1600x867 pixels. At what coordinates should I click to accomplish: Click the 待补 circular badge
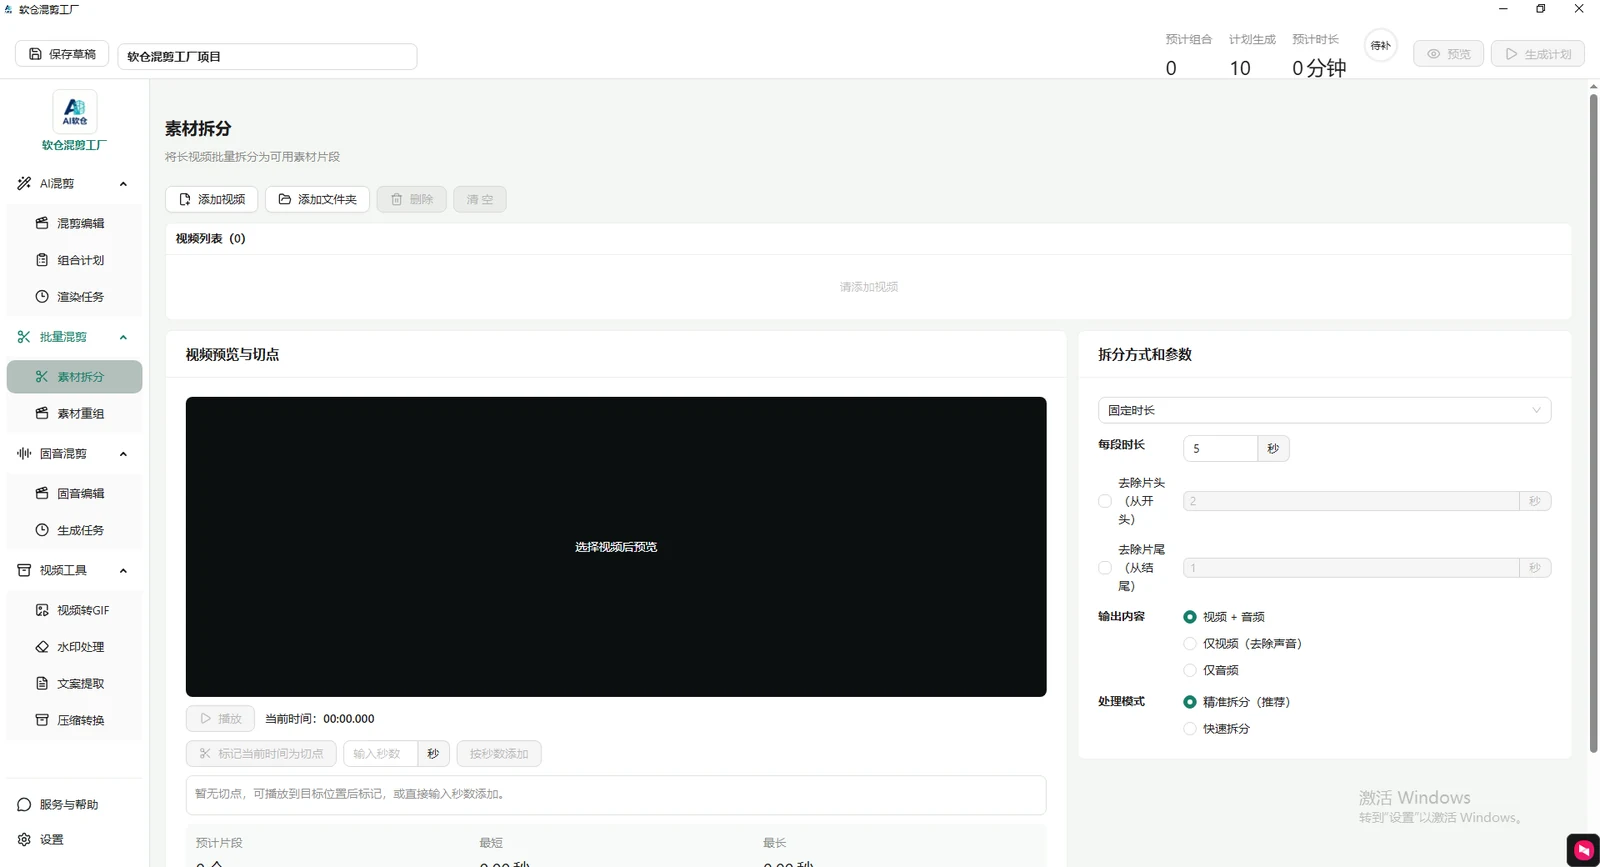(x=1381, y=45)
